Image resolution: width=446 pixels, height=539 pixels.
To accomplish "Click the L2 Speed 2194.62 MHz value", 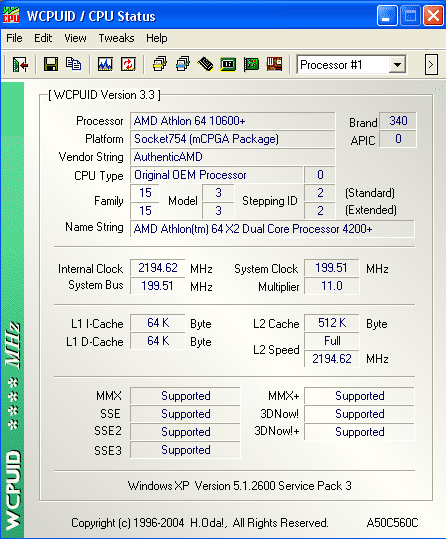I will 331,359.
